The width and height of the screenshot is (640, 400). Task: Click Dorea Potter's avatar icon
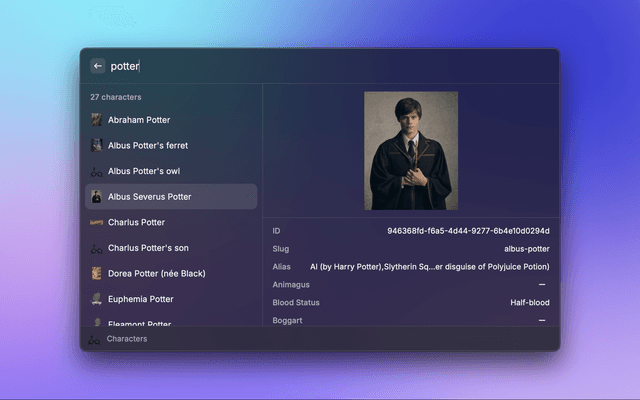coord(96,273)
